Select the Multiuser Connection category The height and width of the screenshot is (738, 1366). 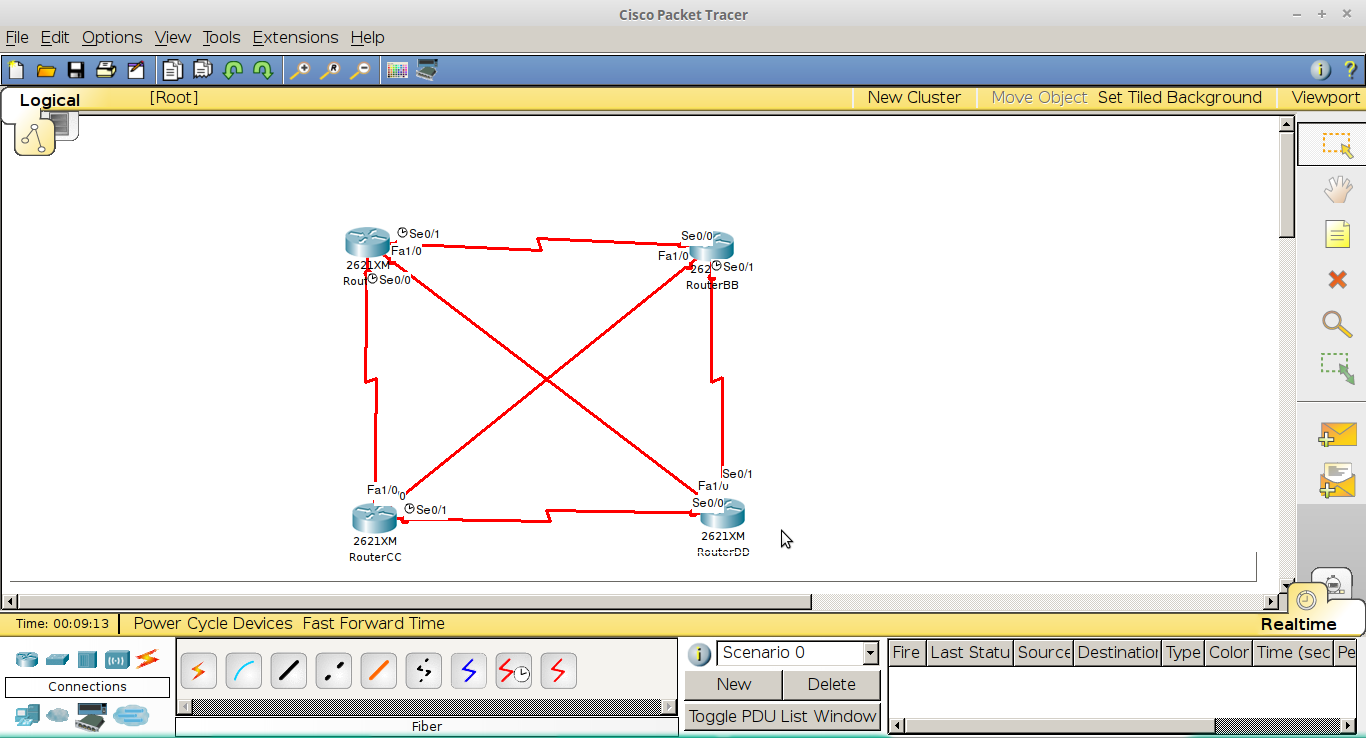click(x=130, y=716)
